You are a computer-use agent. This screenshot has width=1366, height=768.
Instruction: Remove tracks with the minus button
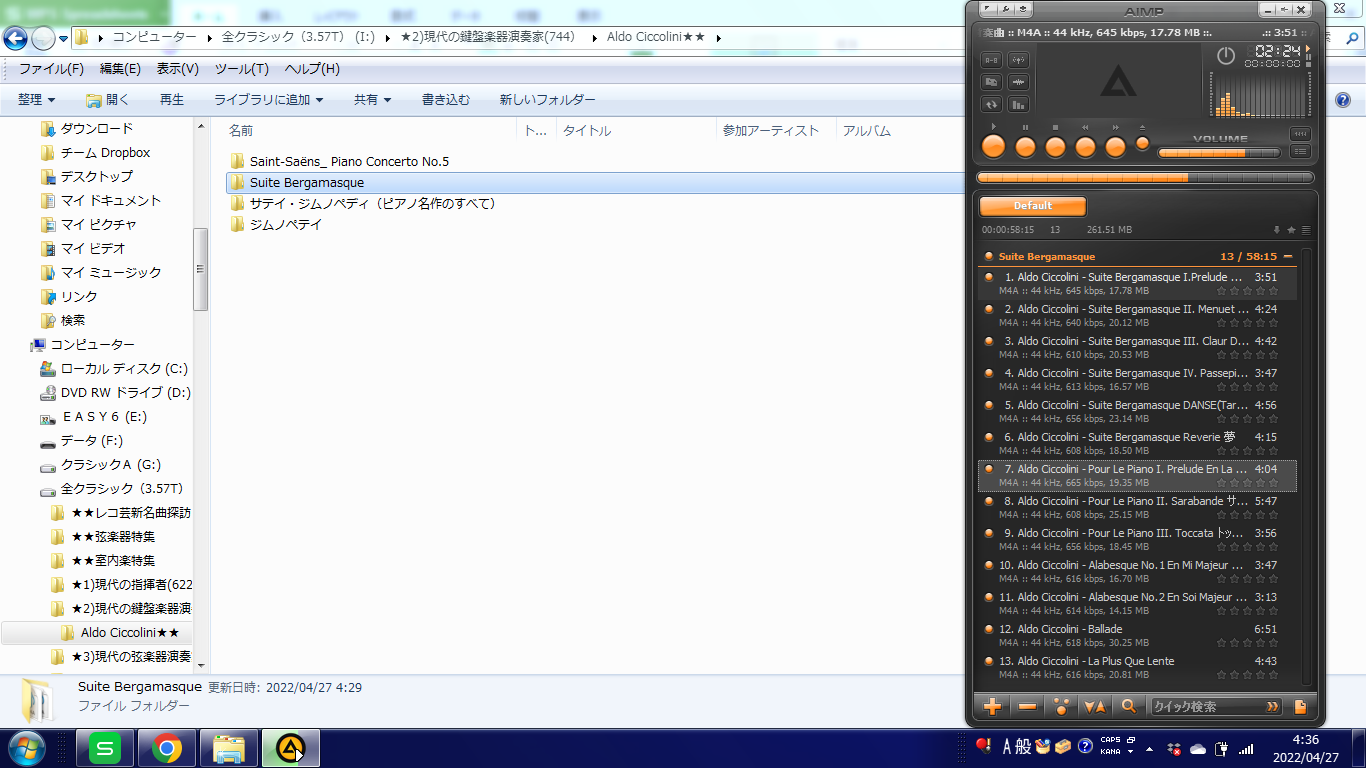(x=1027, y=707)
